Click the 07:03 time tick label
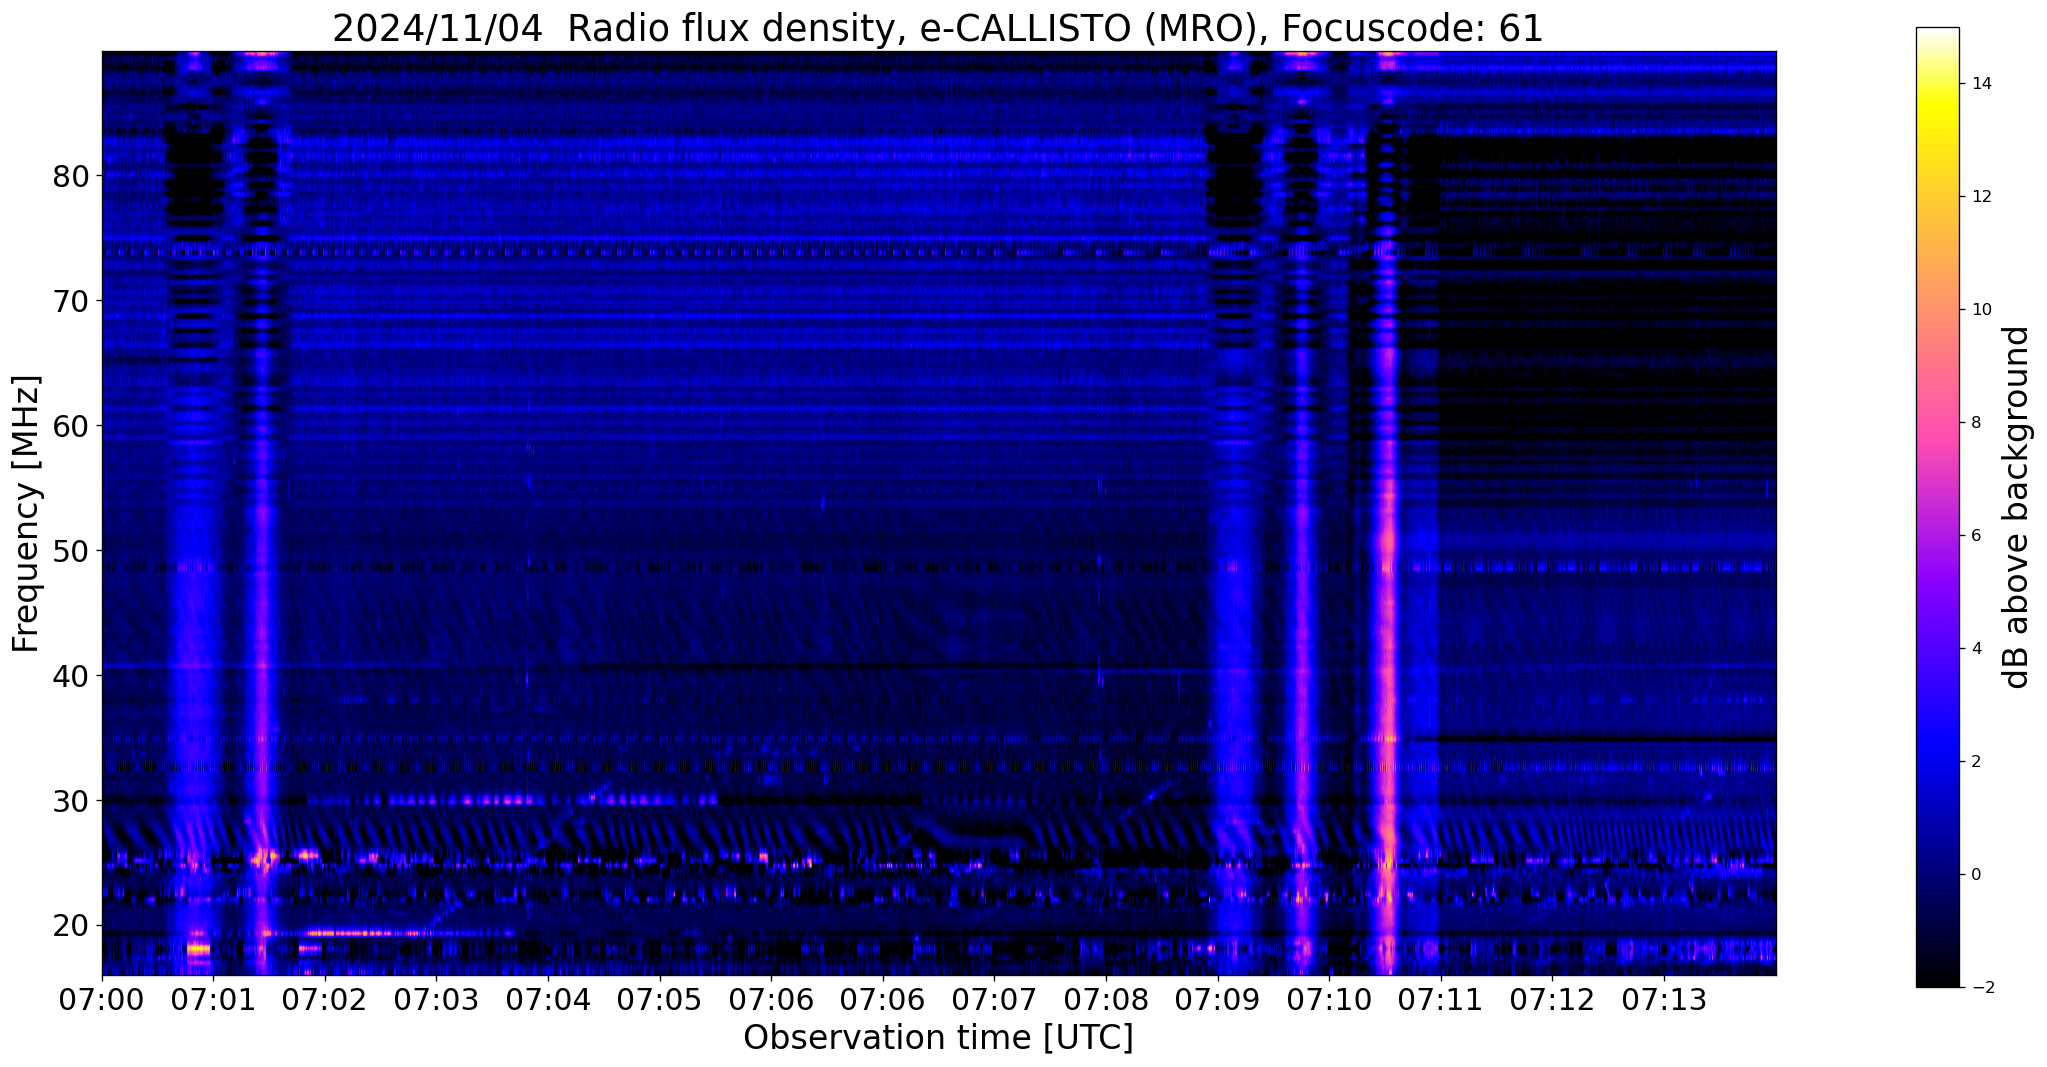 pos(436,999)
